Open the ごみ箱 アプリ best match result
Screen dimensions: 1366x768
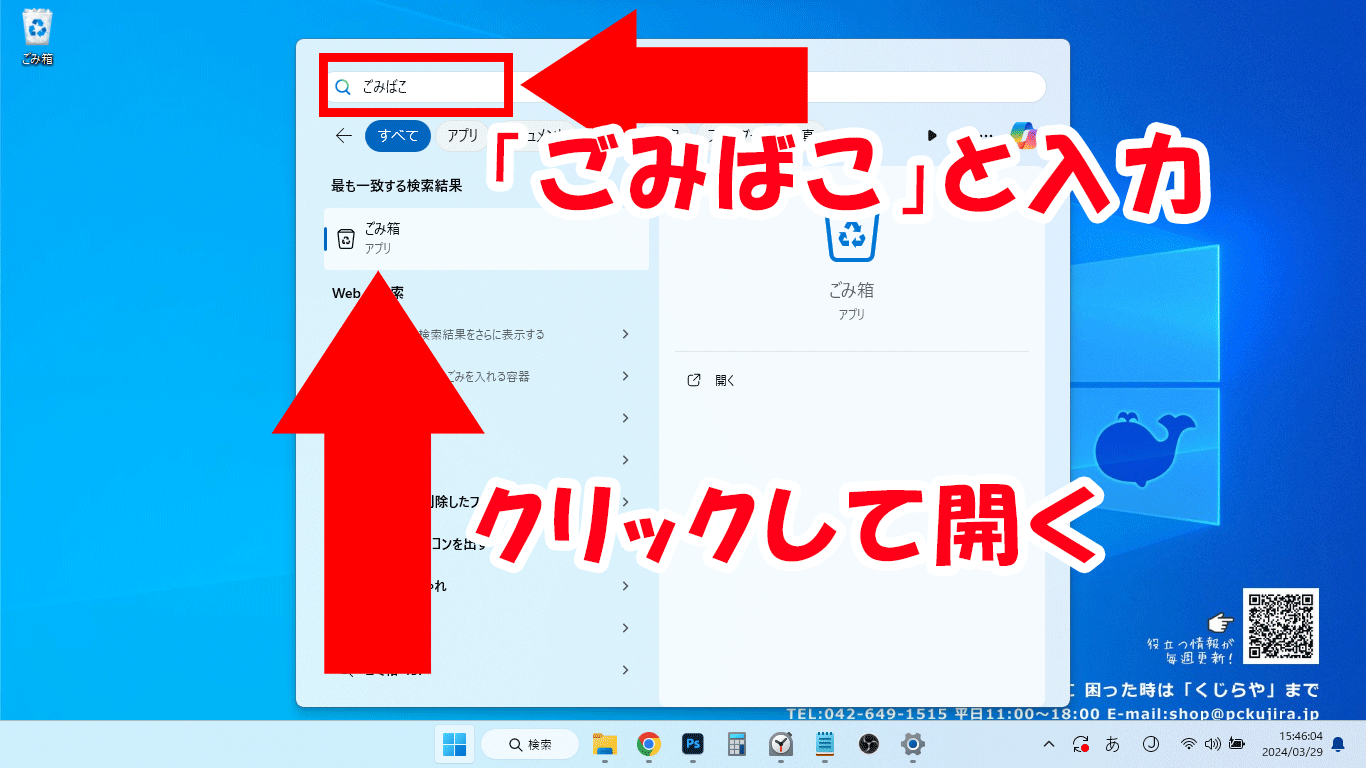pos(486,238)
